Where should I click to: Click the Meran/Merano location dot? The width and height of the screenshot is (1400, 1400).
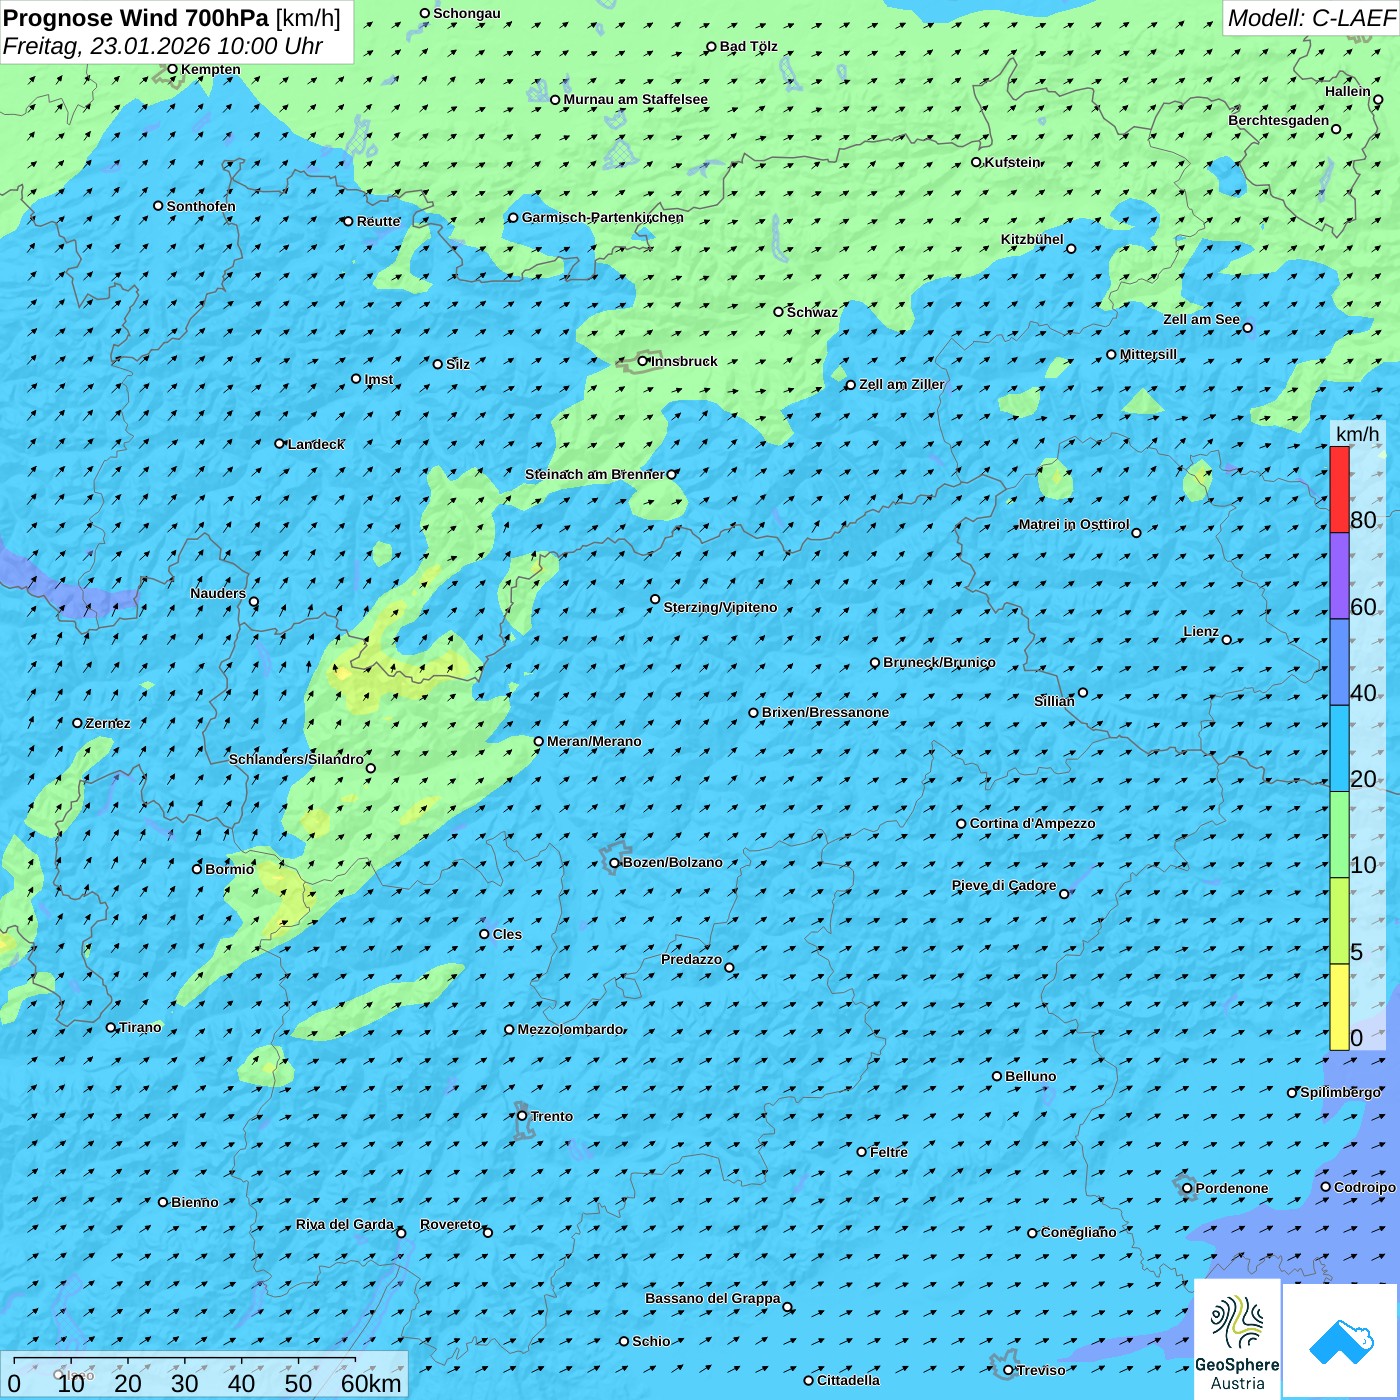point(538,741)
